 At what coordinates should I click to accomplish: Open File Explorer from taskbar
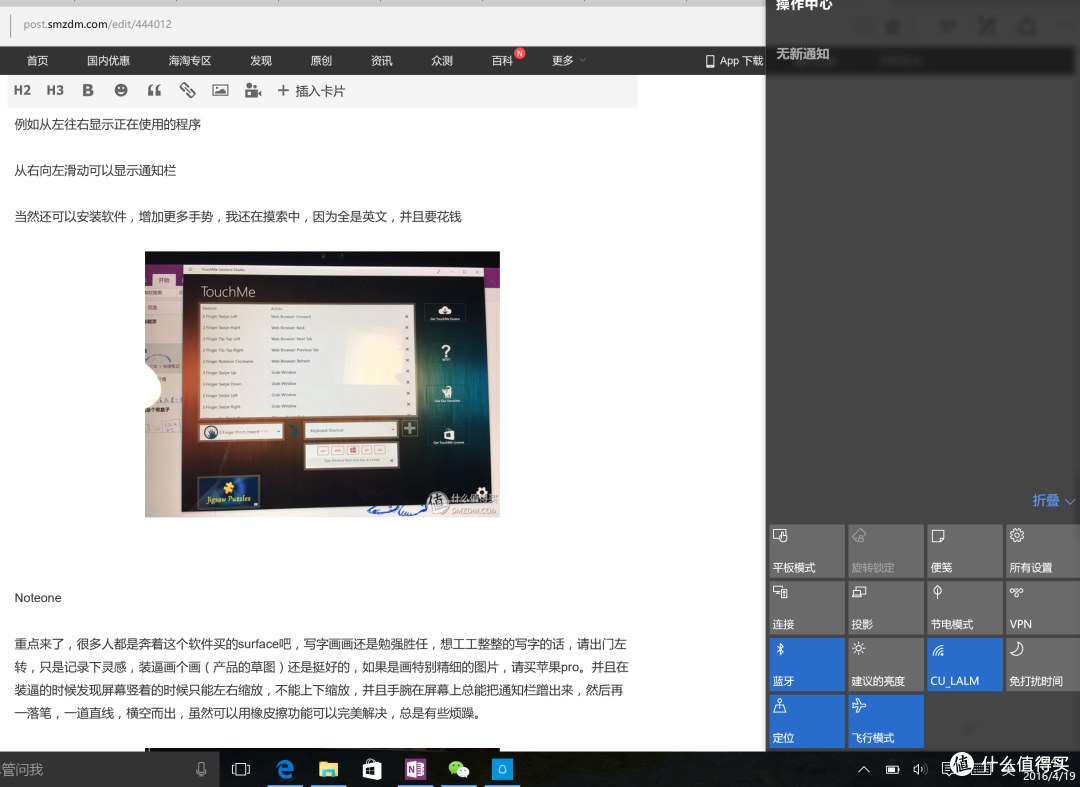coord(329,769)
